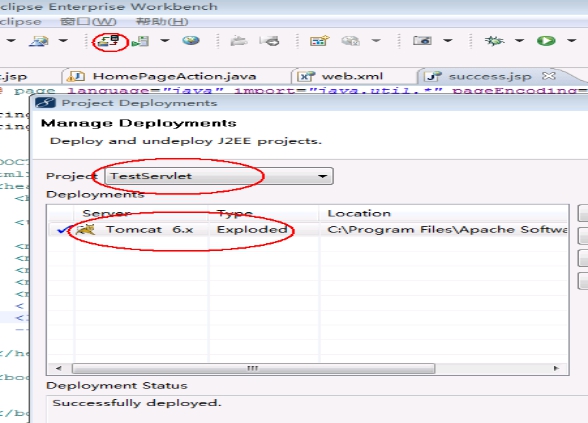
Task: Expand the dropdown beside image wizard icon
Action: [63, 40]
